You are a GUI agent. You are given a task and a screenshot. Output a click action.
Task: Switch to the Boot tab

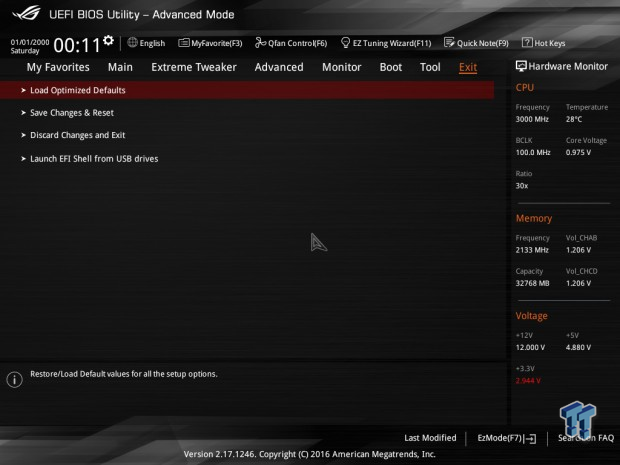pyautogui.click(x=391, y=67)
